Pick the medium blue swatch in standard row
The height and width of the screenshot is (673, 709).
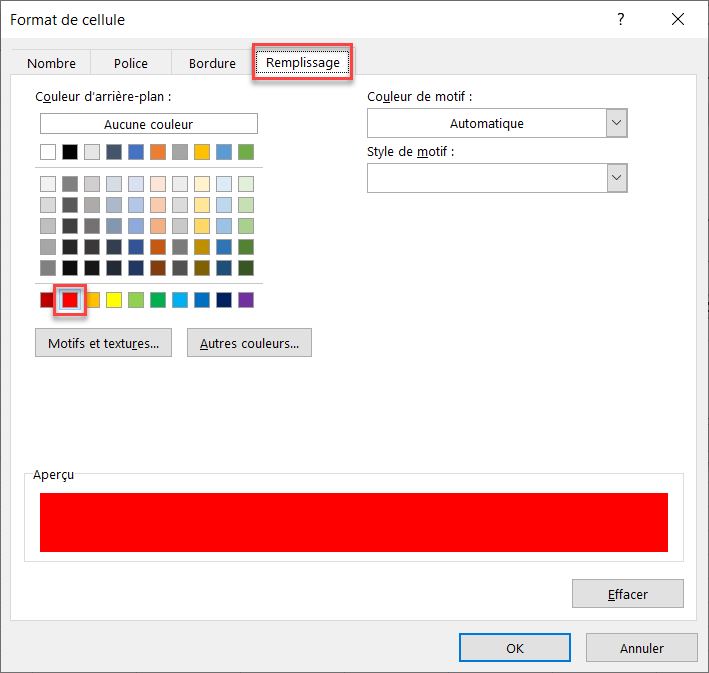tap(202, 300)
